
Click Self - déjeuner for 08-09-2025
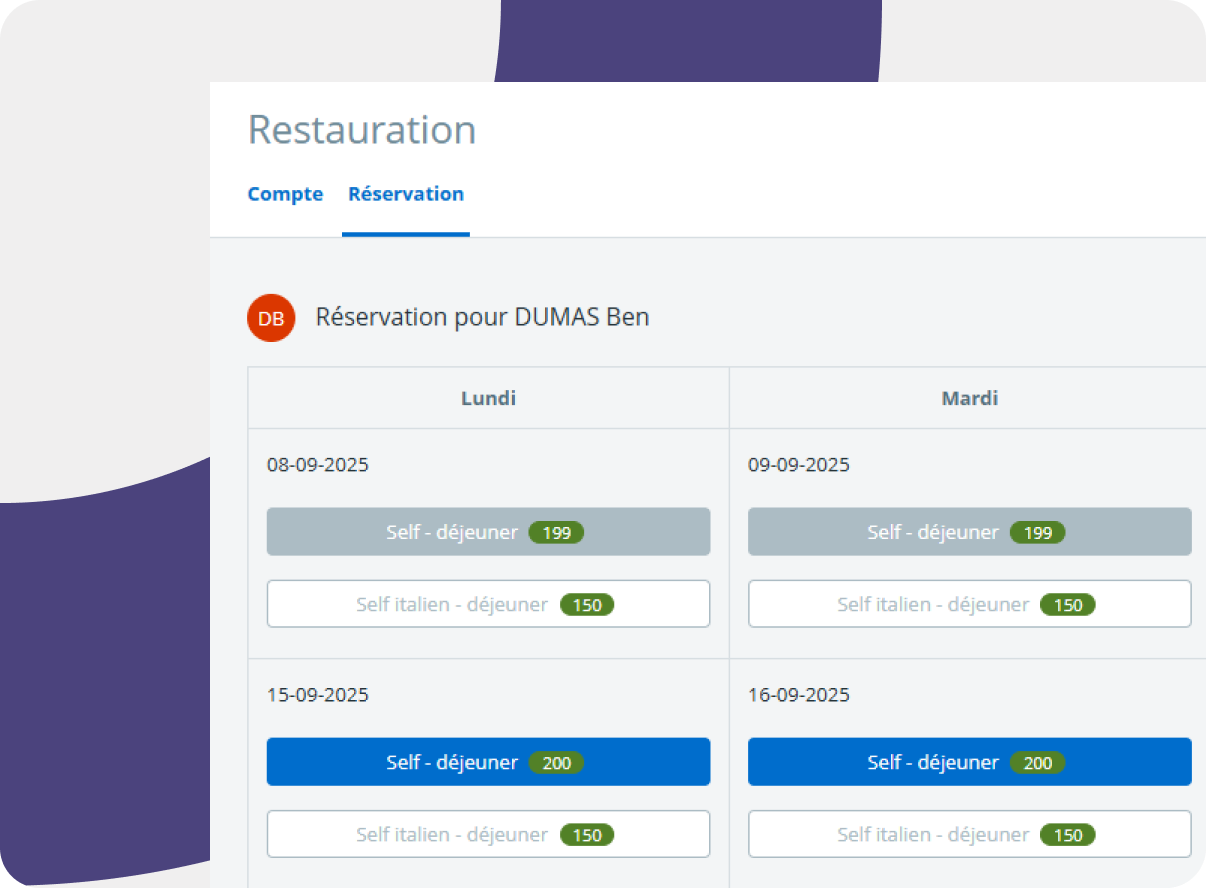(488, 532)
